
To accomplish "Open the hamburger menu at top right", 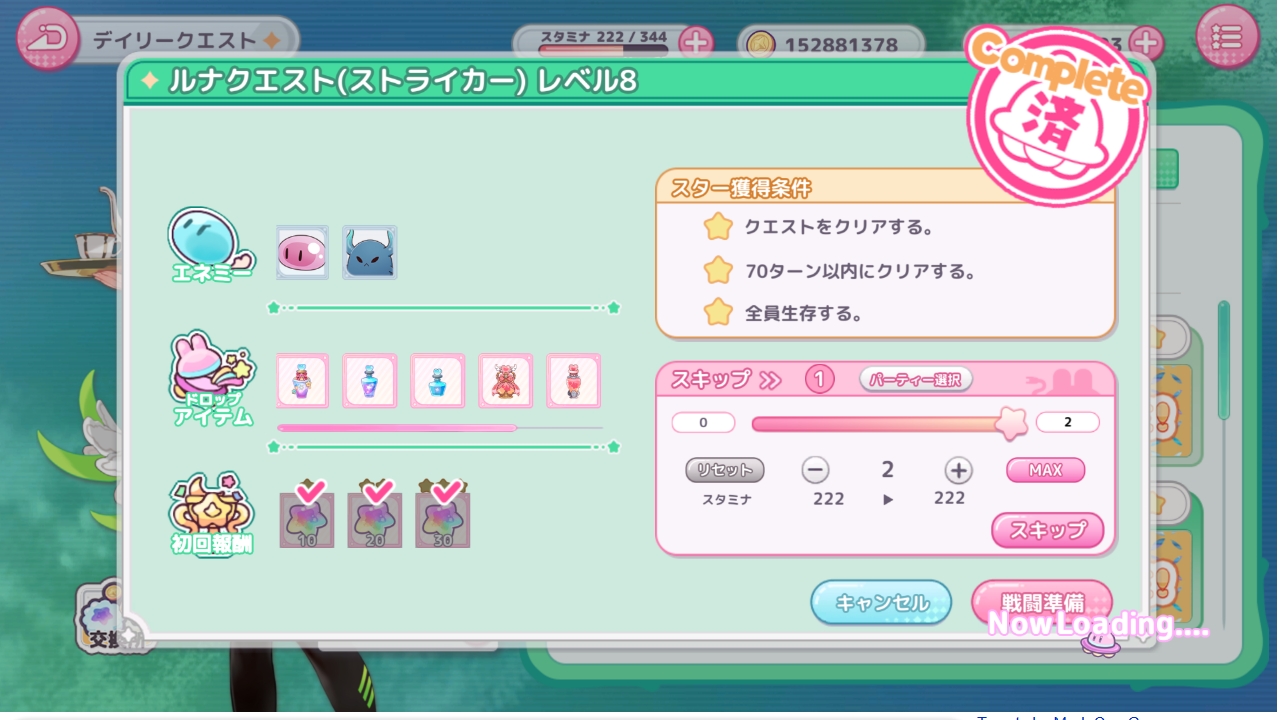I will point(1227,37).
